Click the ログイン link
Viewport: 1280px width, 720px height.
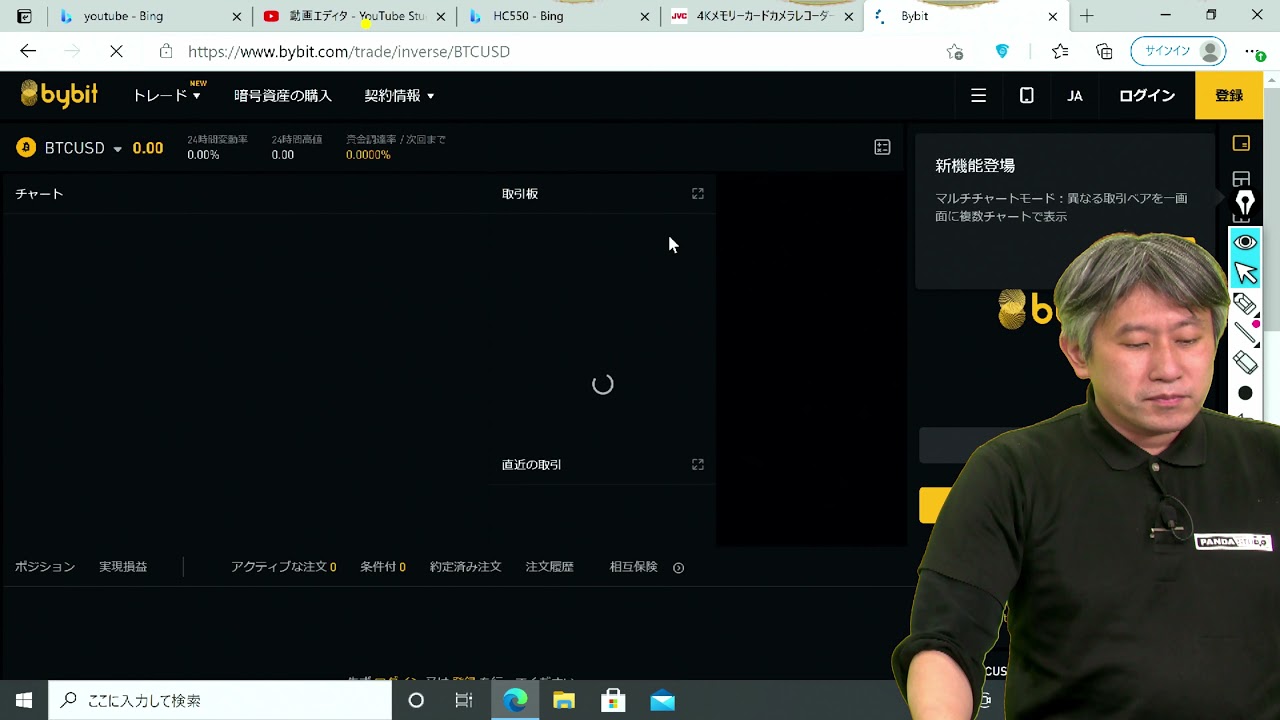tap(1147, 96)
